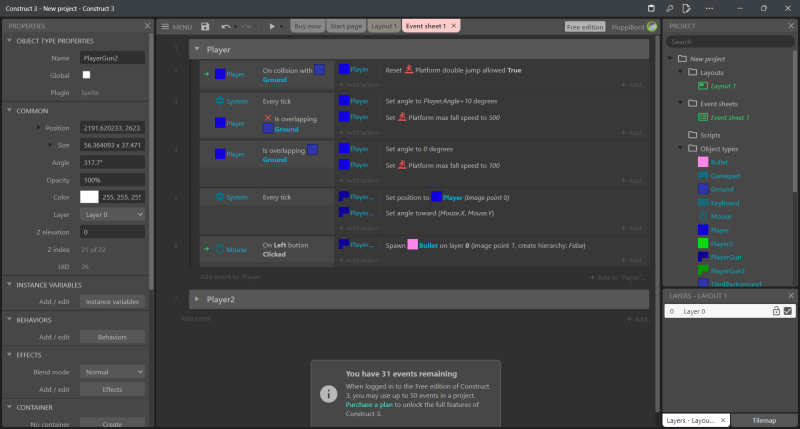Select the PlayerGun object type
The width and height of the screenshot is (800, 429).
pyautogui.click(x=726, y=257)
